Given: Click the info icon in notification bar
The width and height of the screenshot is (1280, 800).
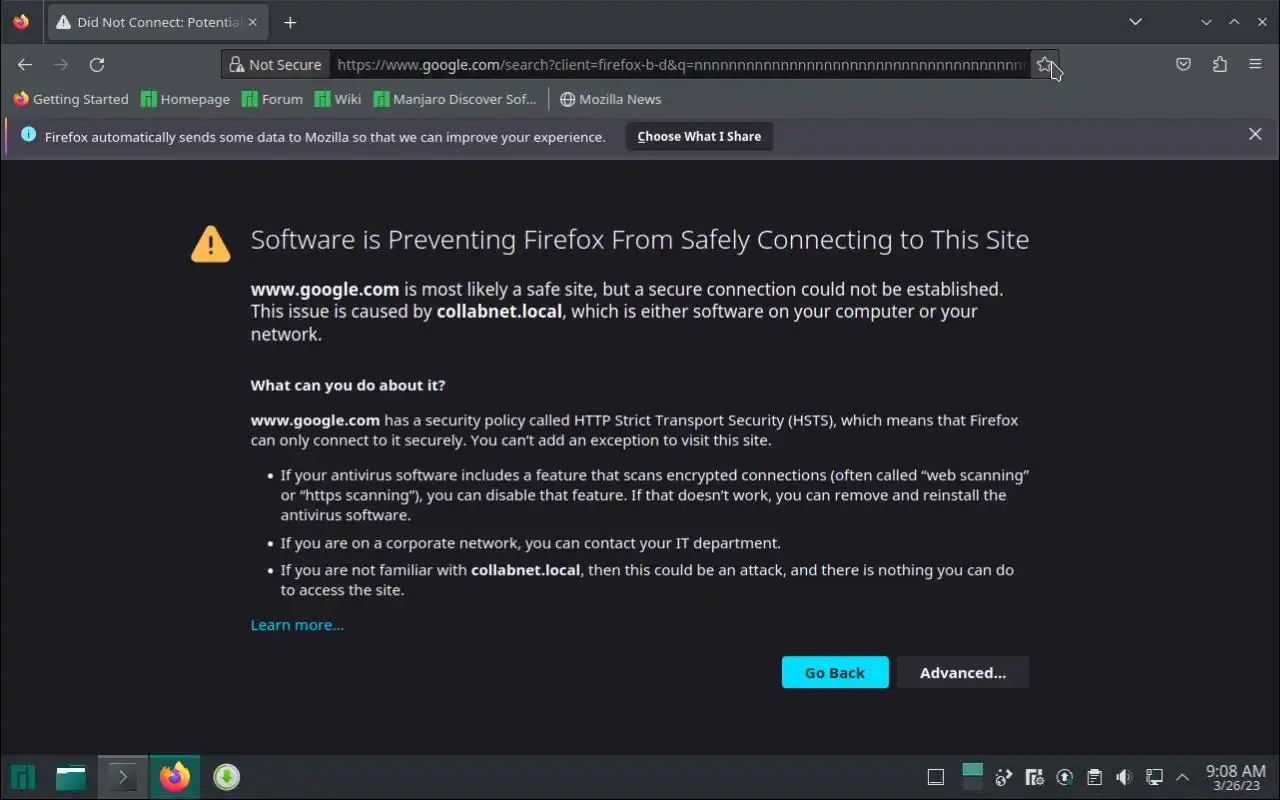Looking at the screenshot, I should 28,135.
